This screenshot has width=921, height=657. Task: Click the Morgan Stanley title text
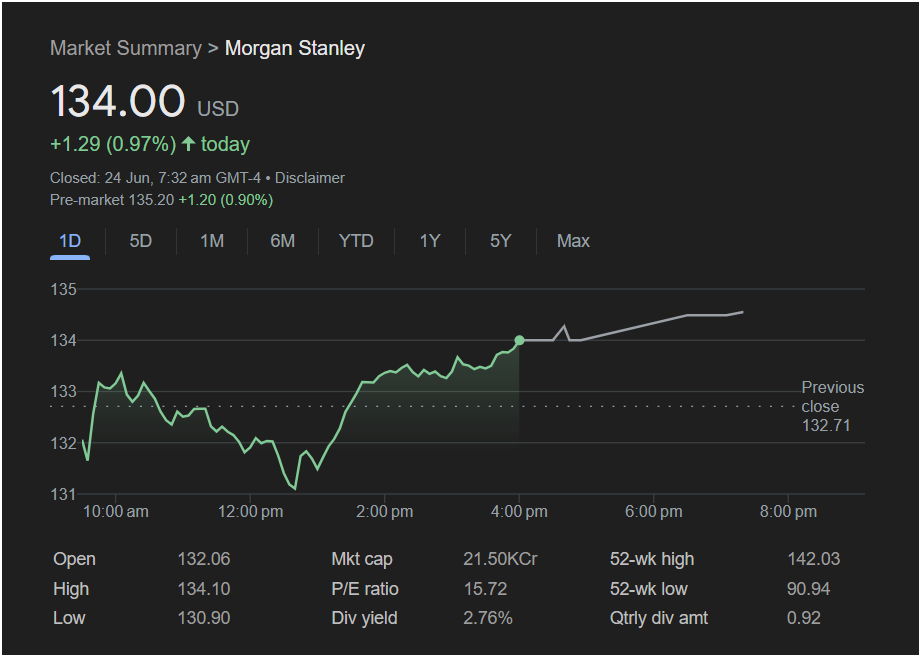295,48
